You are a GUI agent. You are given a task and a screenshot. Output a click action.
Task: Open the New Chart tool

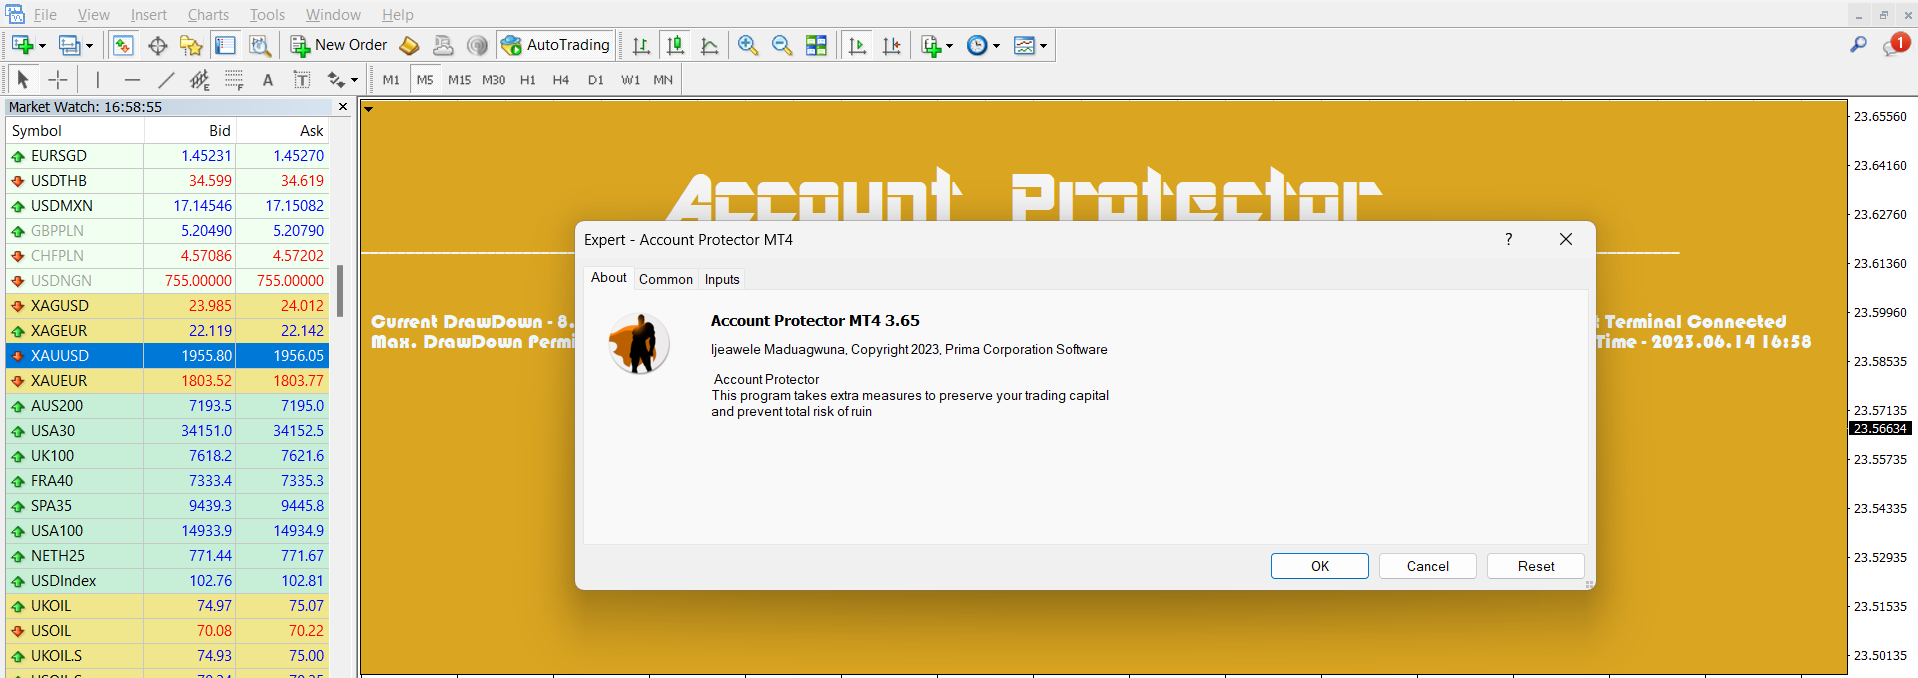(x=22, y=45)
